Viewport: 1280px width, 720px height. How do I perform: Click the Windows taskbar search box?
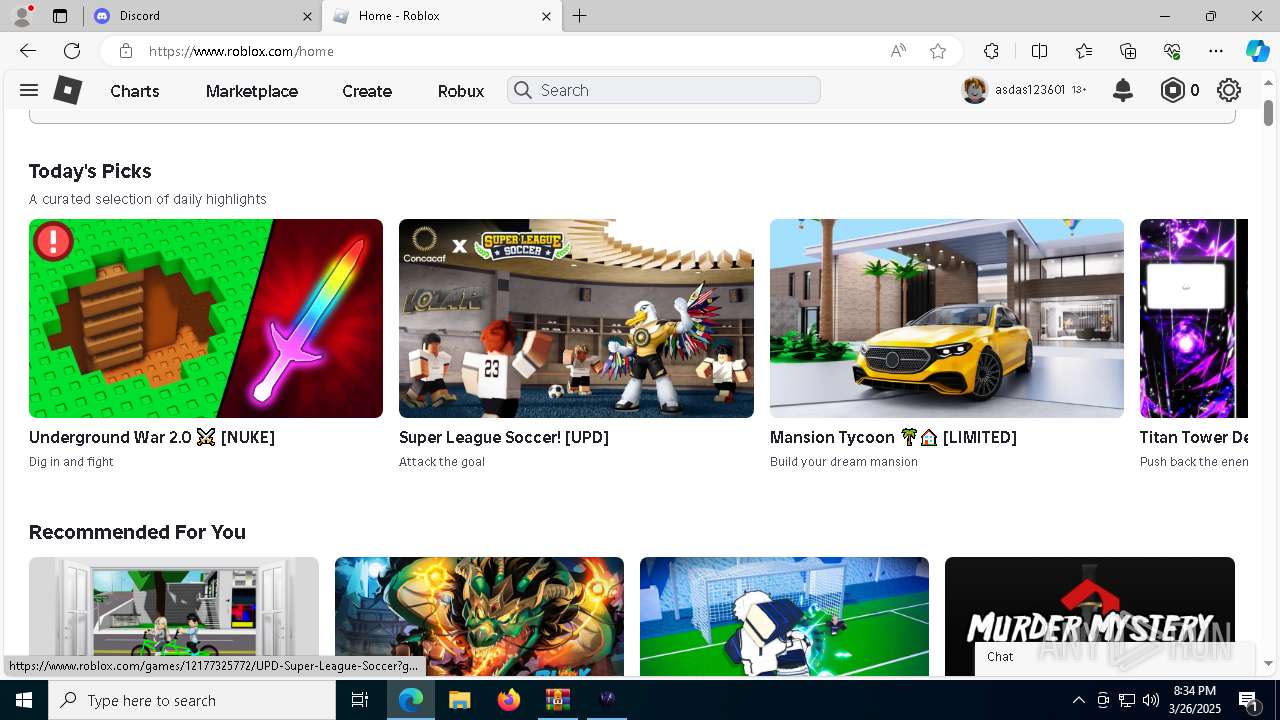click(x=192, y=700)
